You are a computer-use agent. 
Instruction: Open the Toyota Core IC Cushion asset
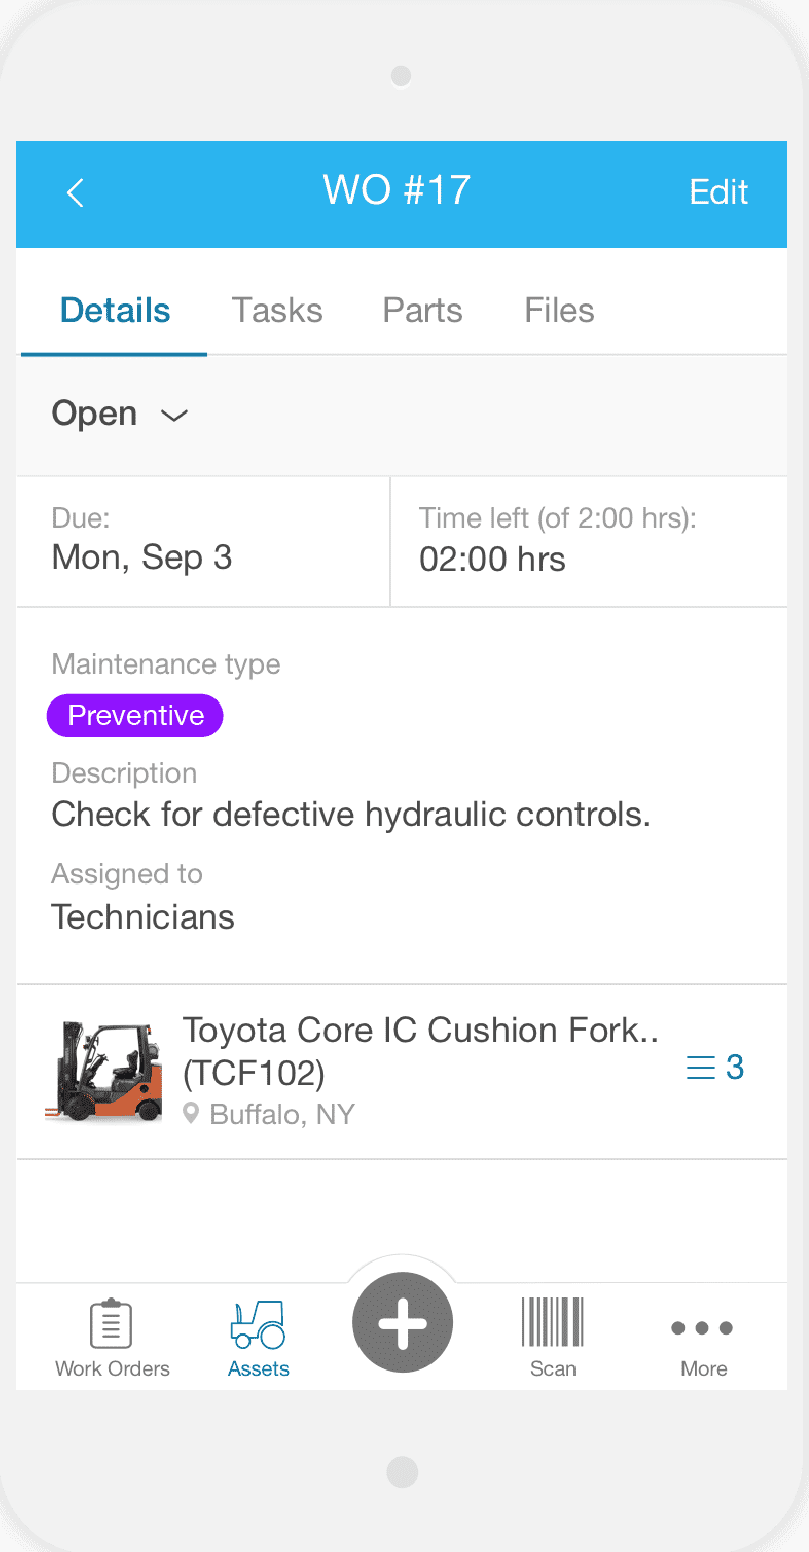tap(420, 1050)
